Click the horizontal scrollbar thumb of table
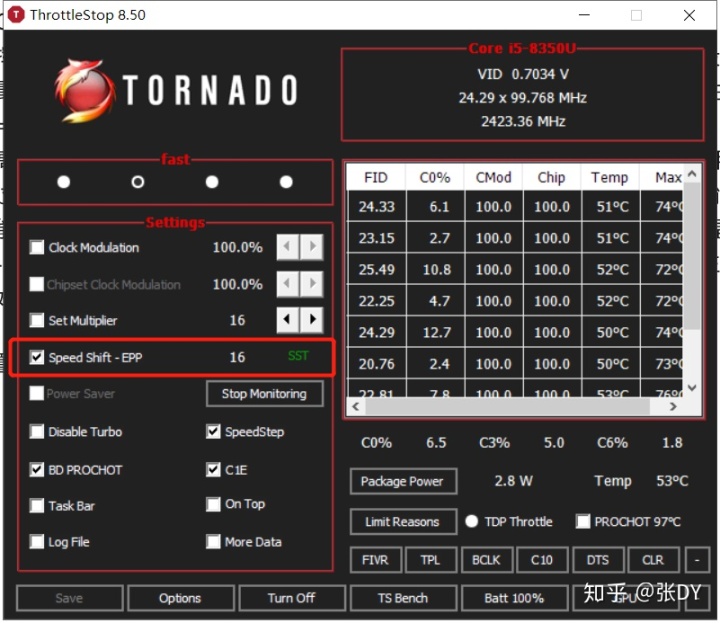Viewport: 720px width, 623px height. [507, 406]
